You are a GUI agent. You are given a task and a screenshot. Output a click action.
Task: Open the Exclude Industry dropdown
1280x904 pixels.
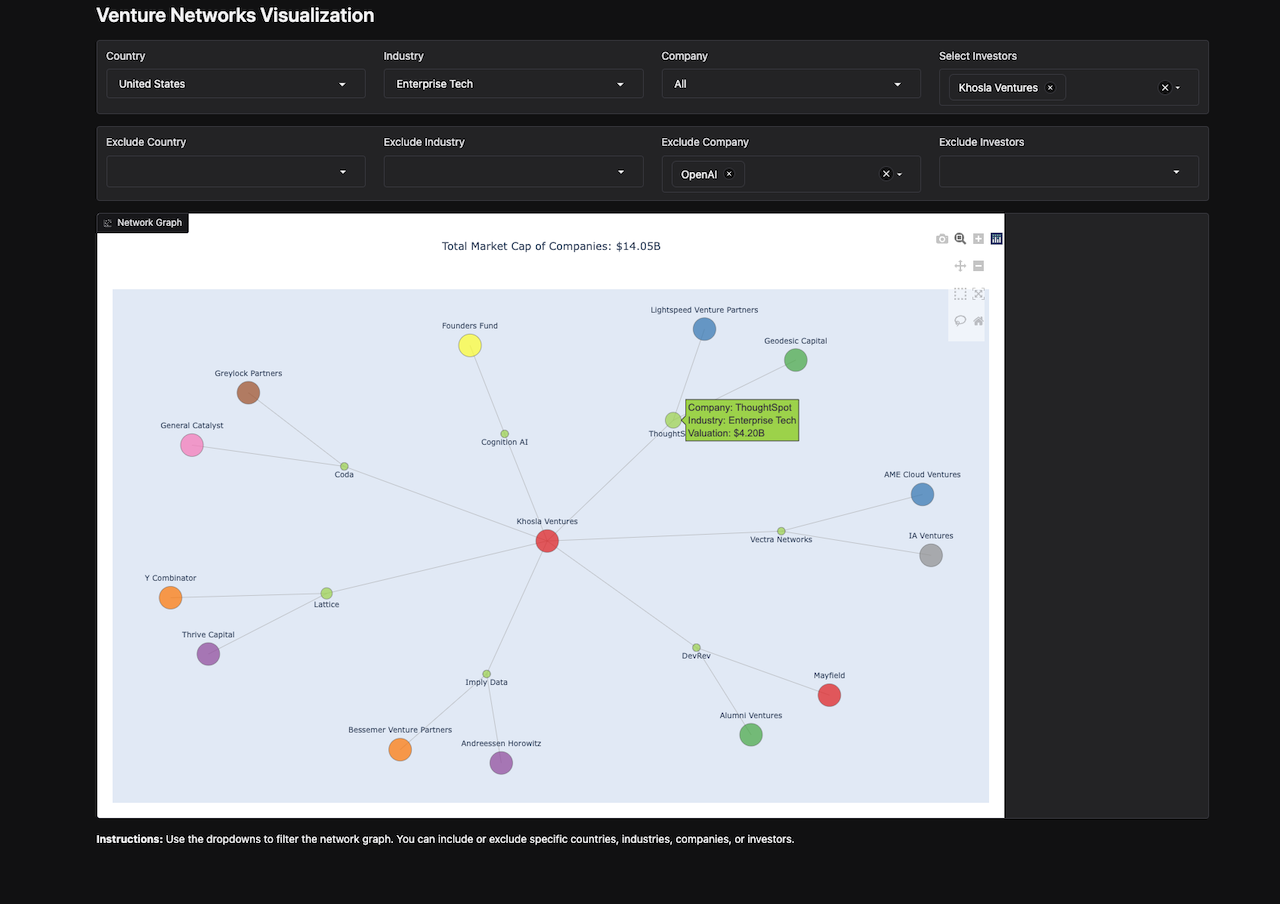pos(513,172)
